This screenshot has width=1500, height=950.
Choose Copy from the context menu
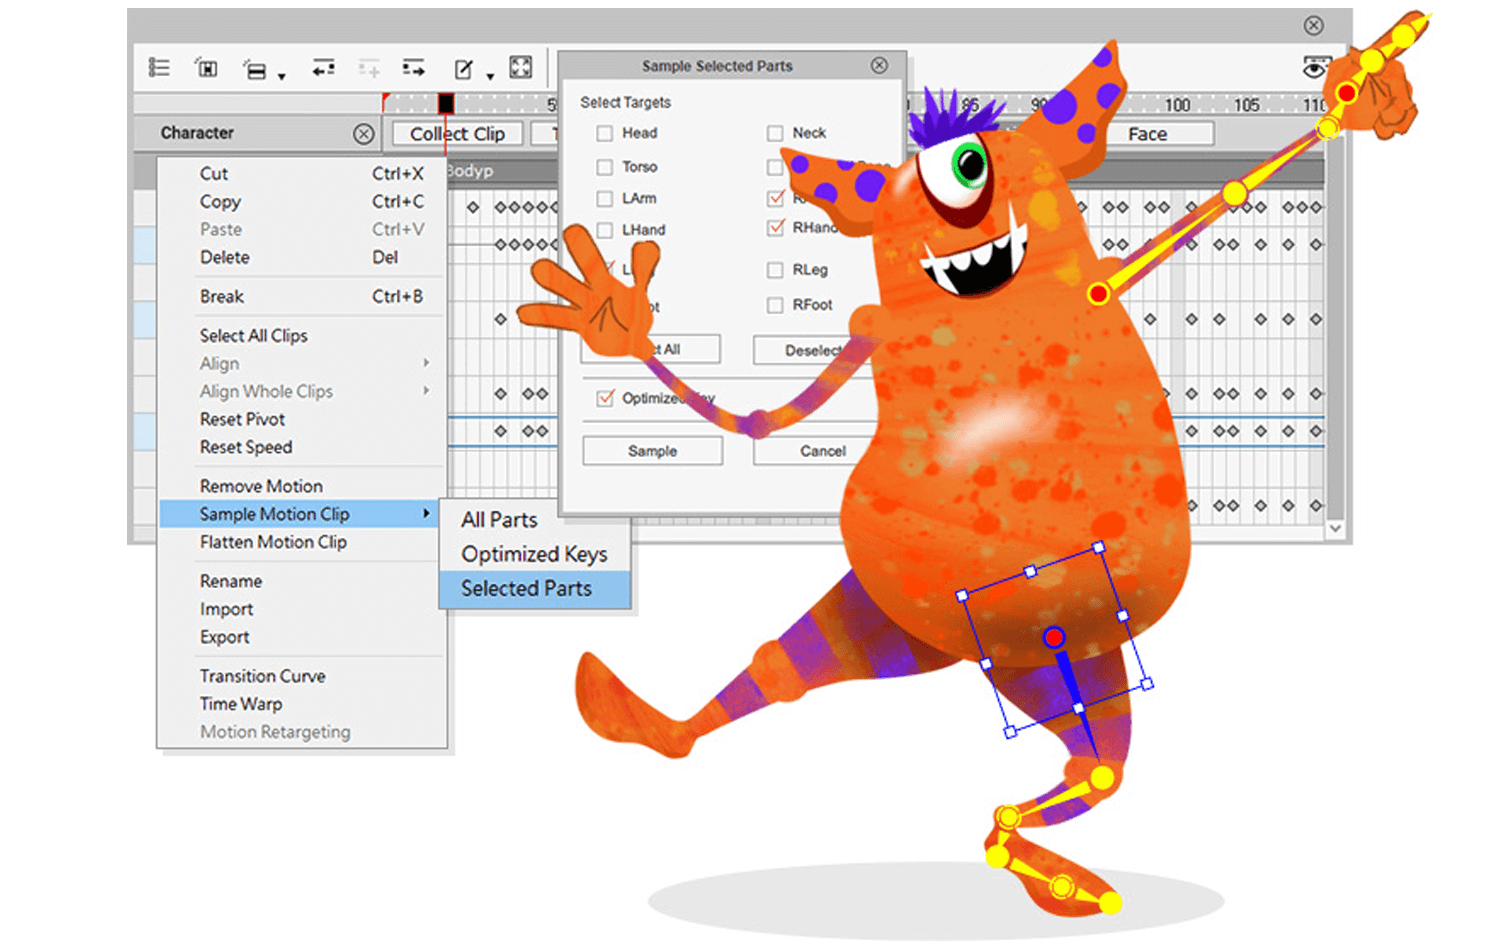302,201
